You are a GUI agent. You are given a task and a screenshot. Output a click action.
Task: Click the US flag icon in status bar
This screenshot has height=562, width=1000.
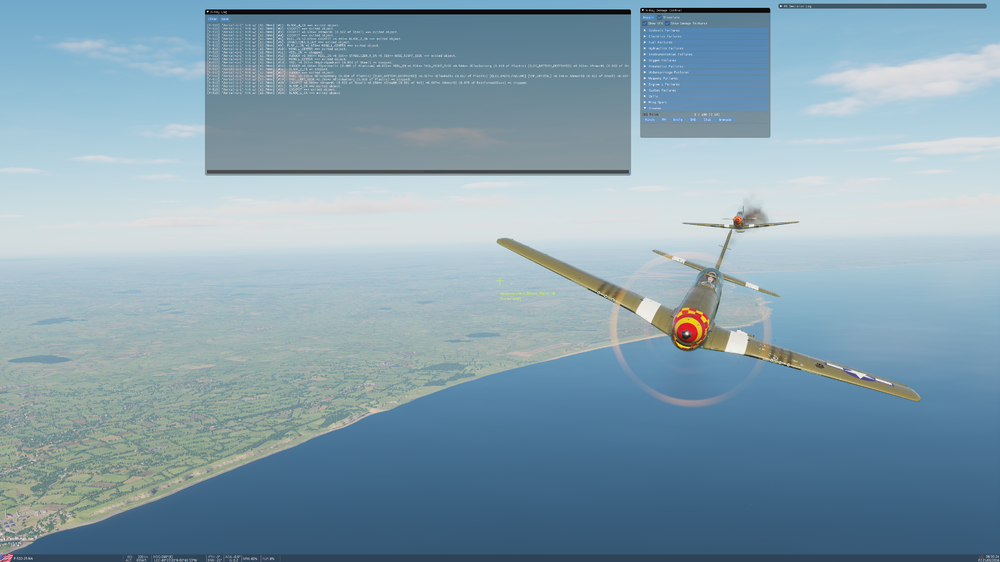[6, 558]
